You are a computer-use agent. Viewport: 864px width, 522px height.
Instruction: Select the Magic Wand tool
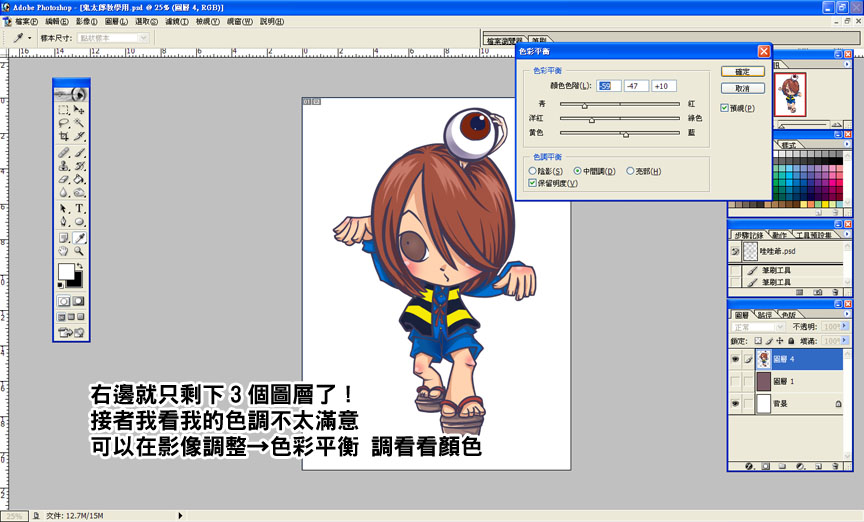pyautogui.click(x=79, y=123)
